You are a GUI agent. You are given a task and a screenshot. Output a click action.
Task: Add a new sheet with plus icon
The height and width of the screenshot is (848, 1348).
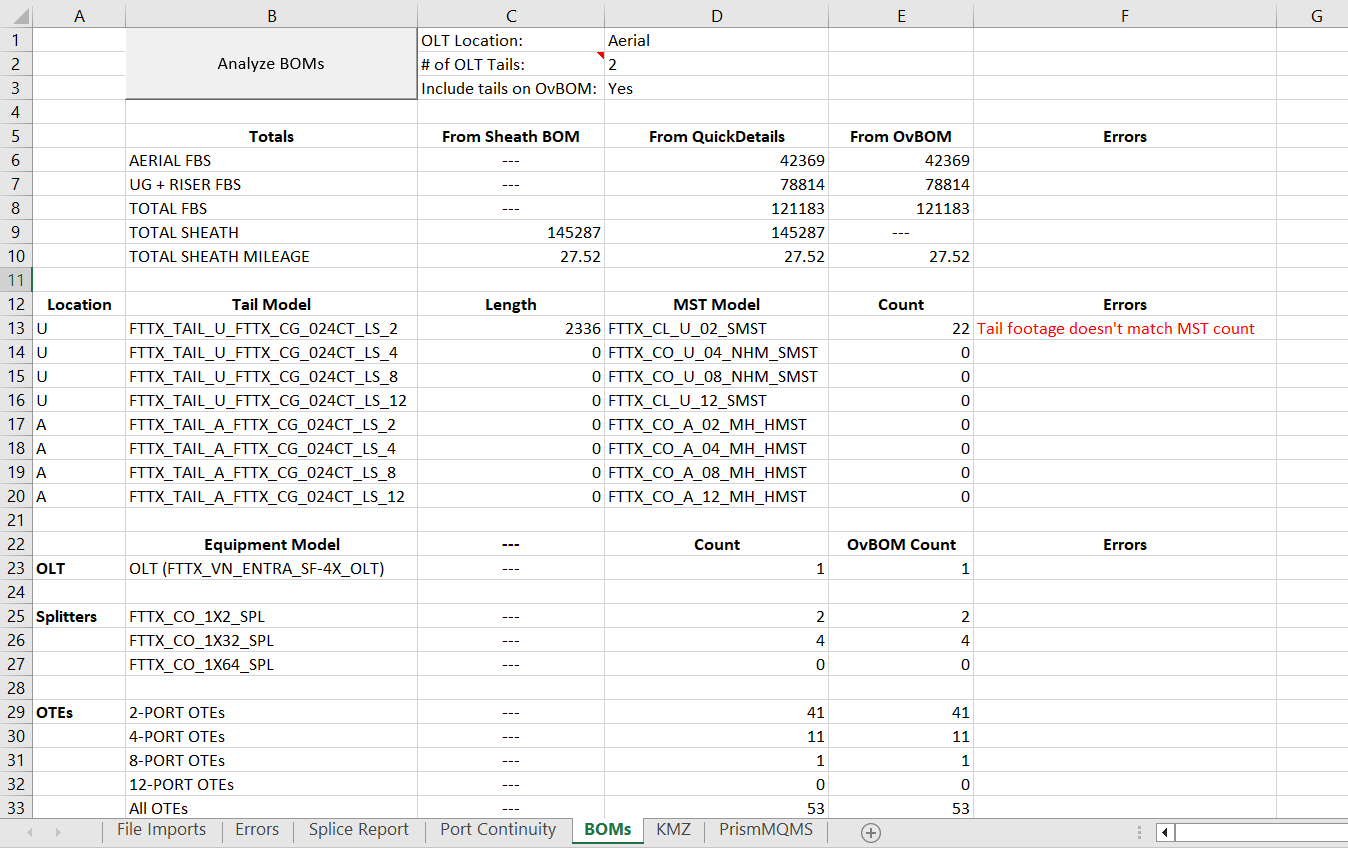tap(871, 832)
